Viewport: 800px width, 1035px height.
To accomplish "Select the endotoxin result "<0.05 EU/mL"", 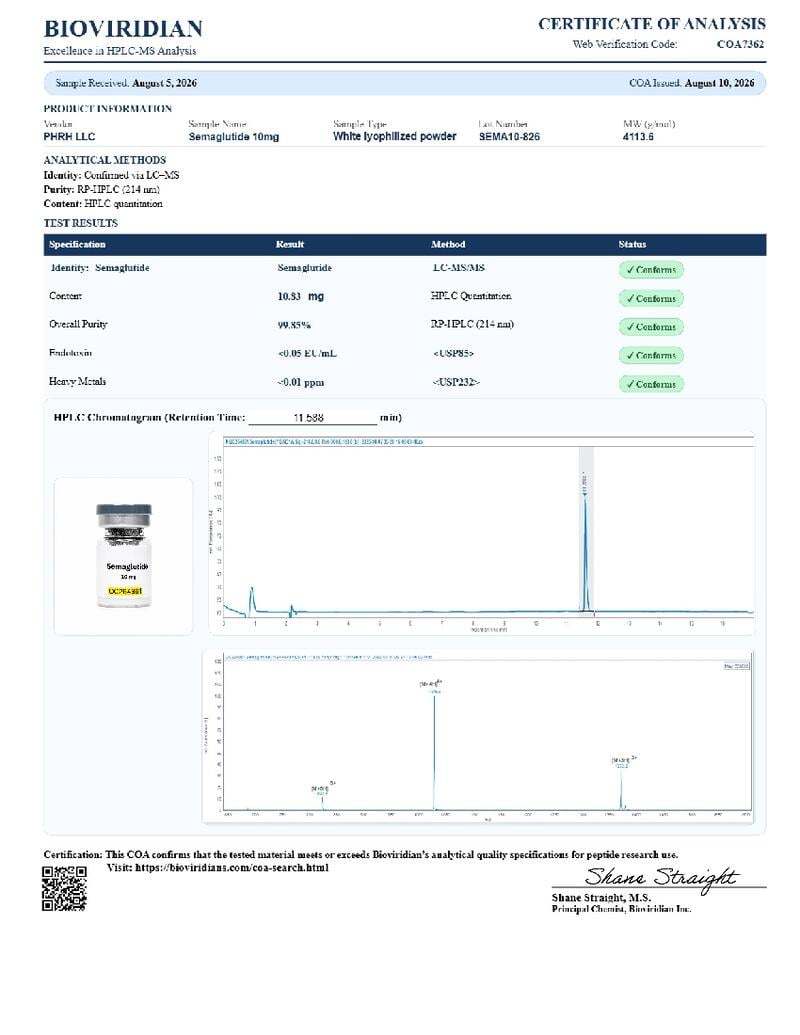I will (307, 354).
